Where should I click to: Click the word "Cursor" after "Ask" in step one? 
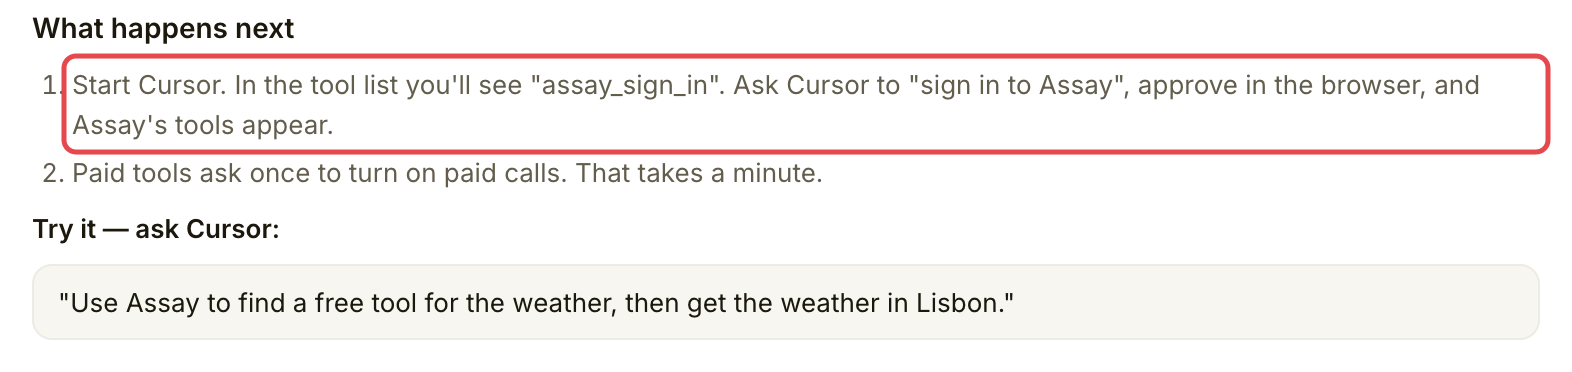(828, 85)
